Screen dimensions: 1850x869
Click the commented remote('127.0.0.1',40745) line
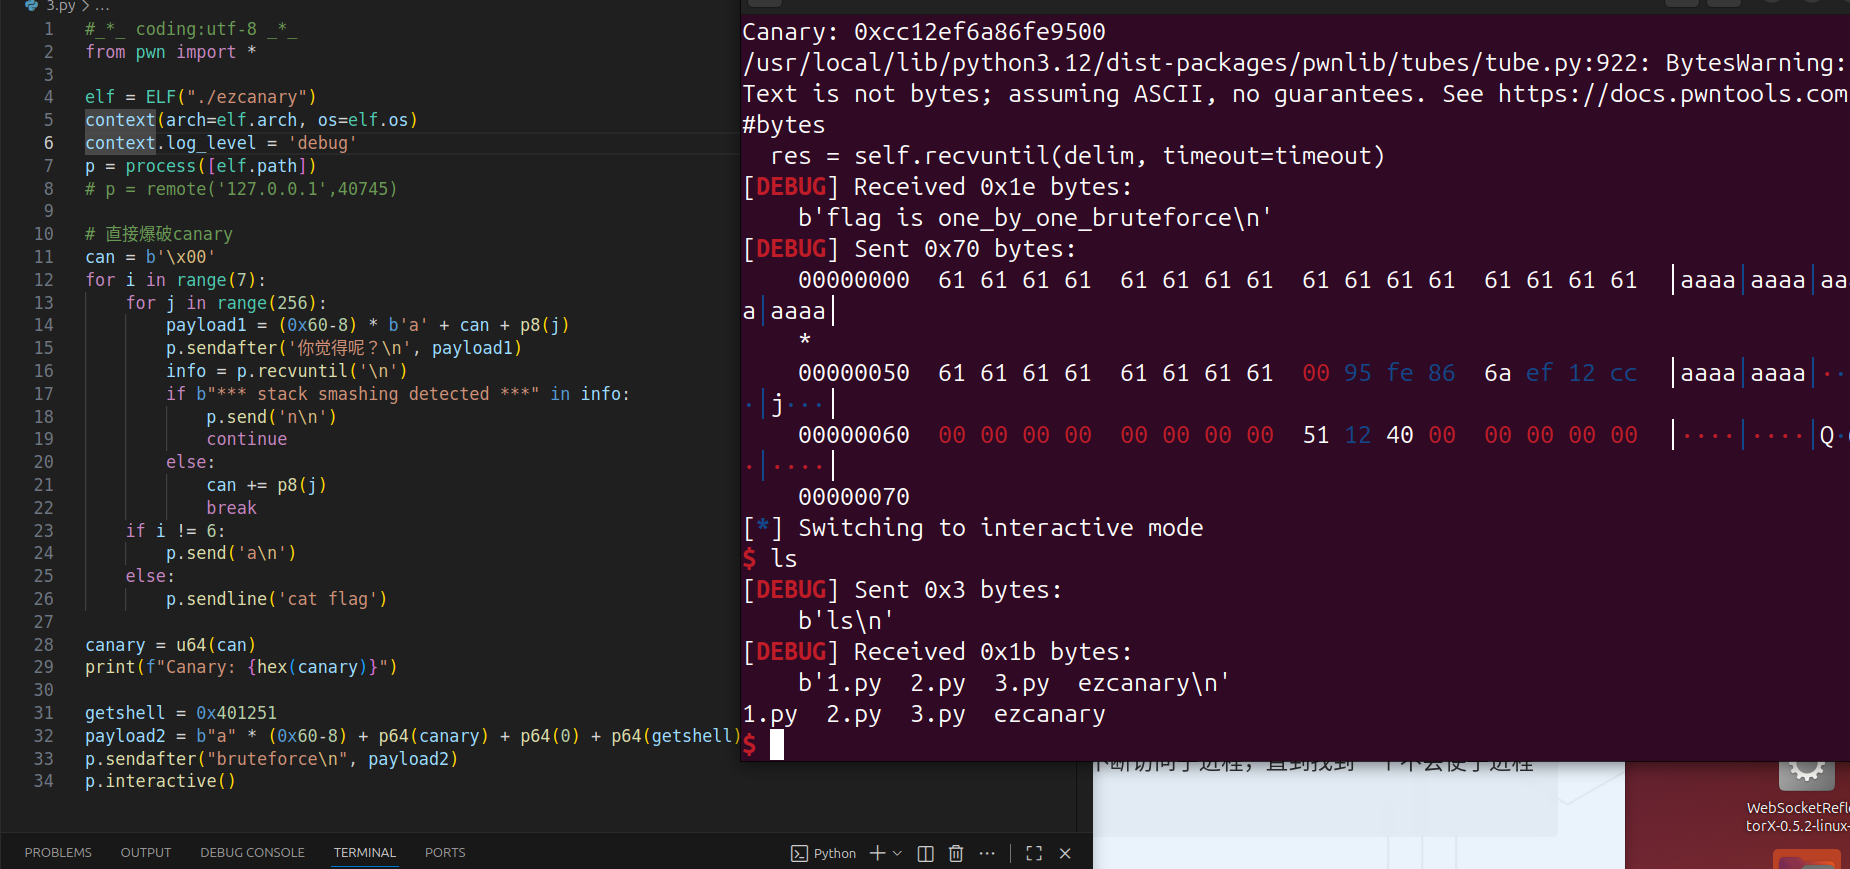tap(241, 188)
